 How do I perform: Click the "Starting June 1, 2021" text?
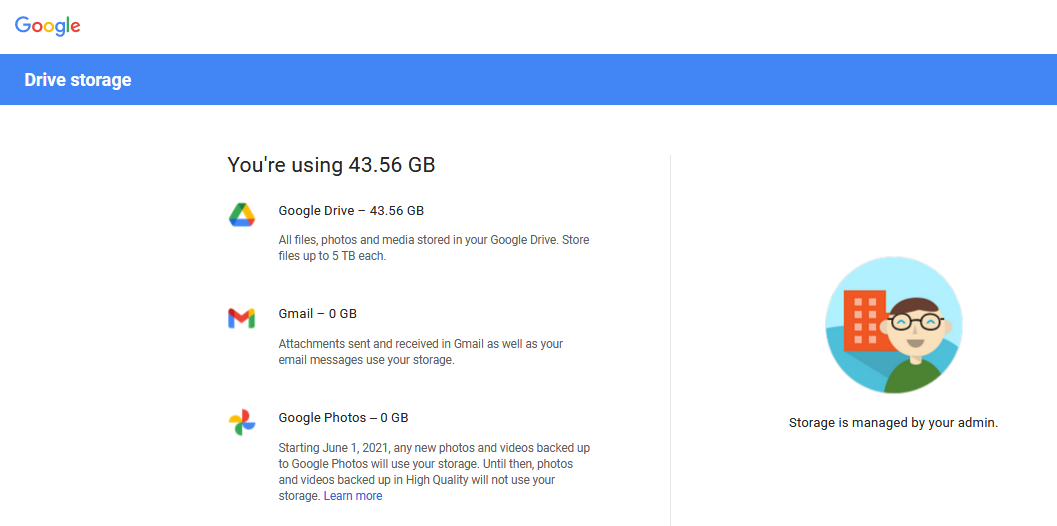332,448
